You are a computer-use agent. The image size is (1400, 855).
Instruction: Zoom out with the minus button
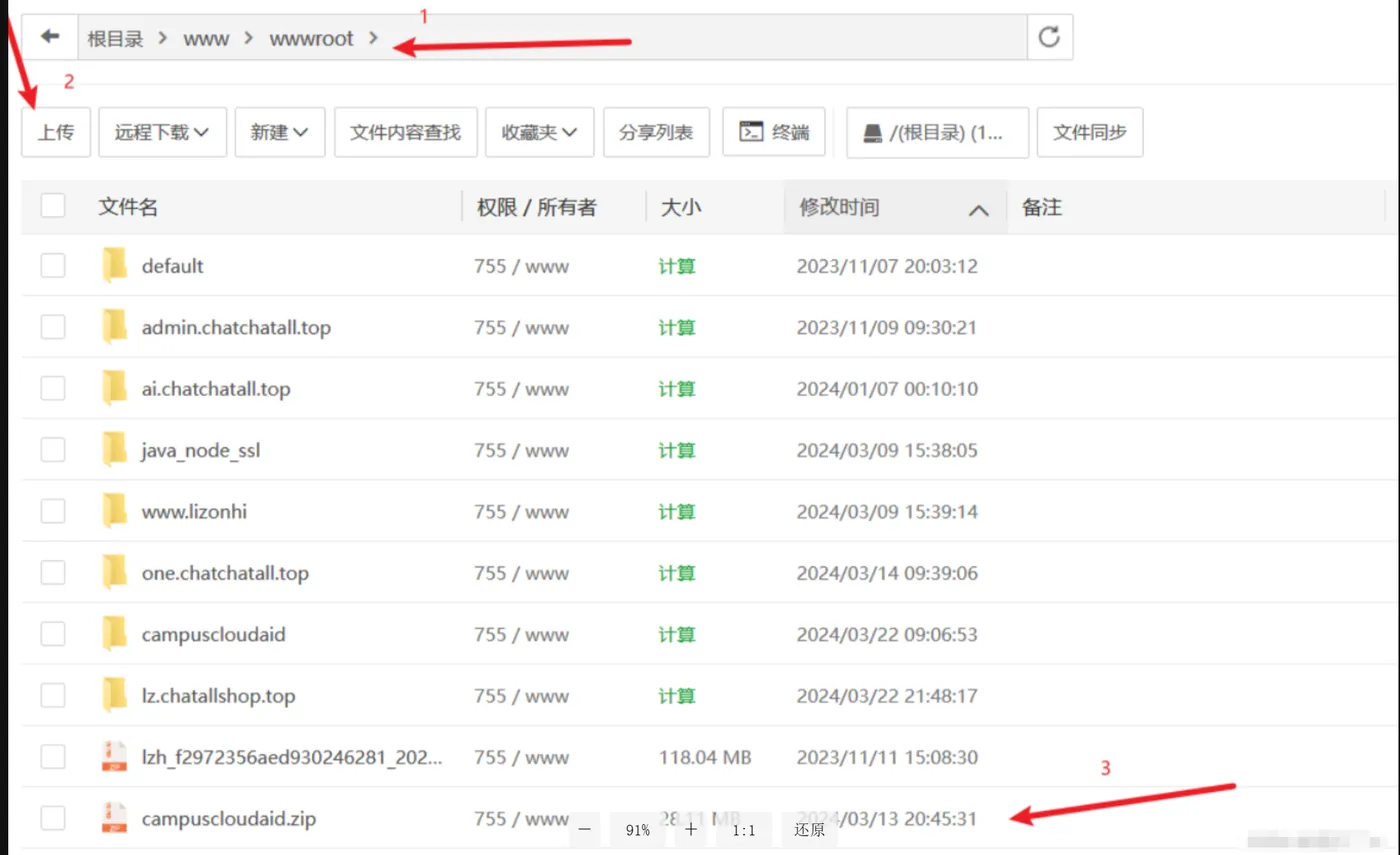[x=585, y=830]
